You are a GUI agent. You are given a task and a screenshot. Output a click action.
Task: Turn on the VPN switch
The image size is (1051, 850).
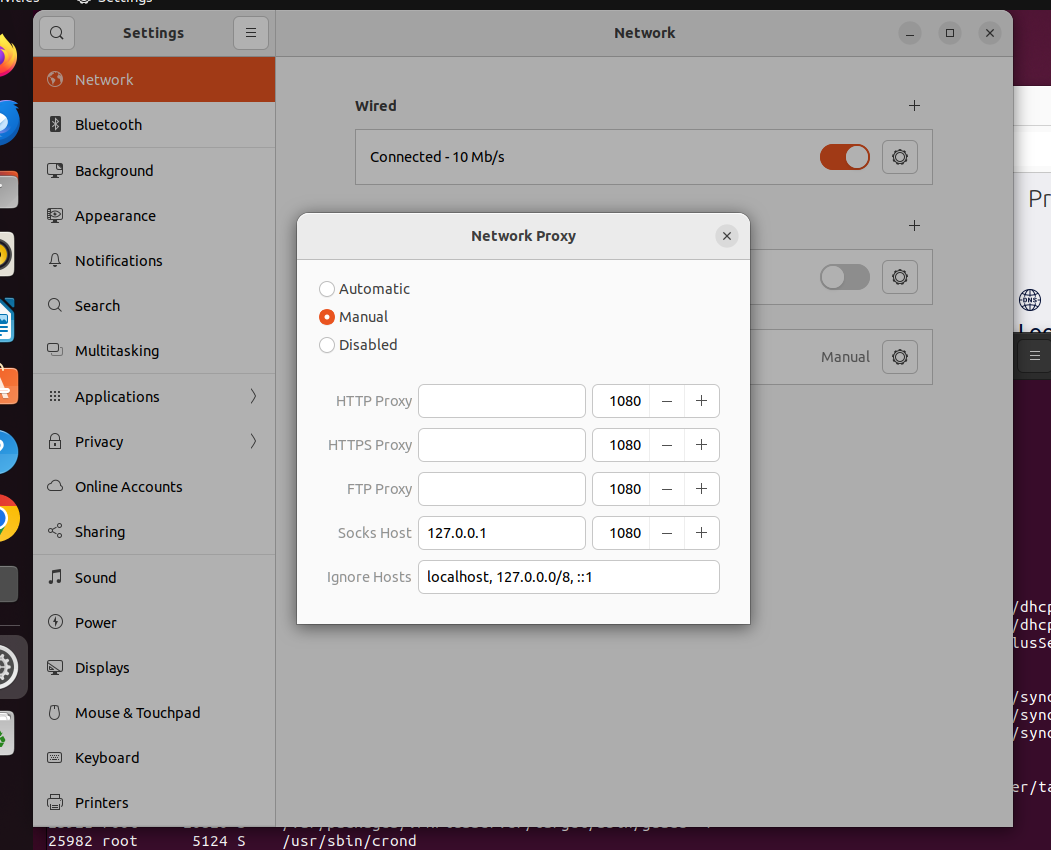(845, 277)
